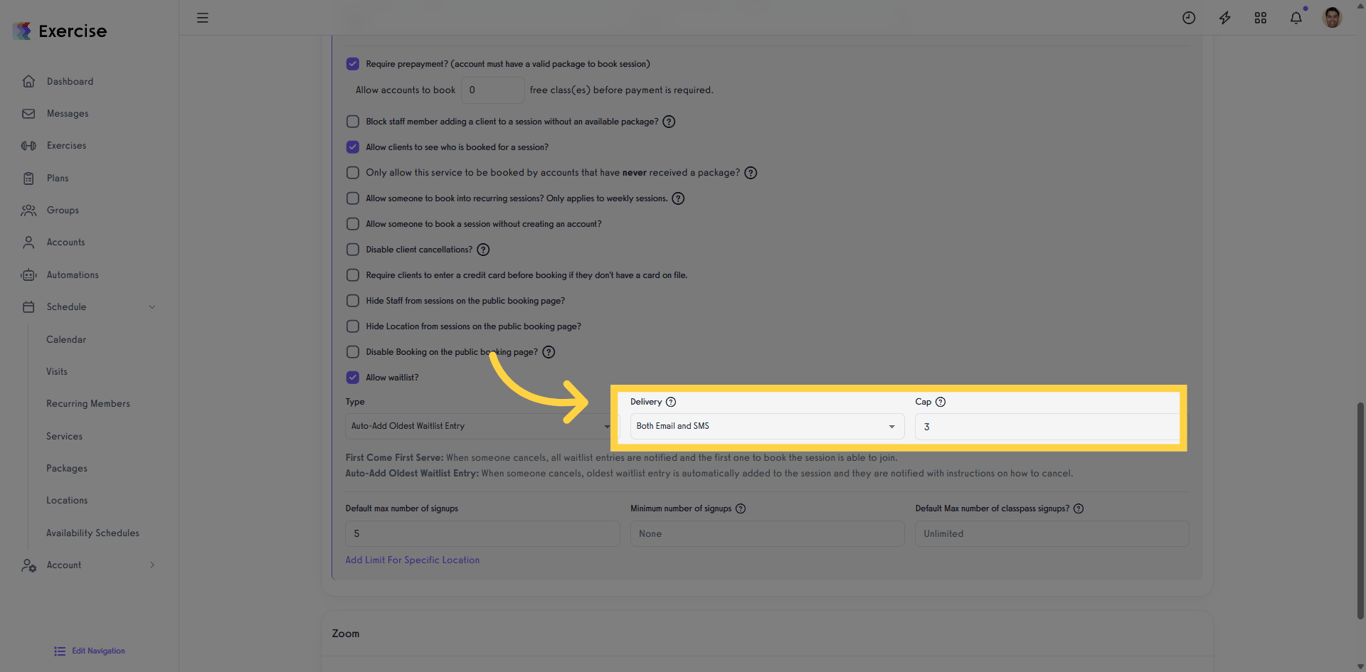Open notifications via the bell icon
Screen dimensions: 1366x672
(x=1296, y=17)
